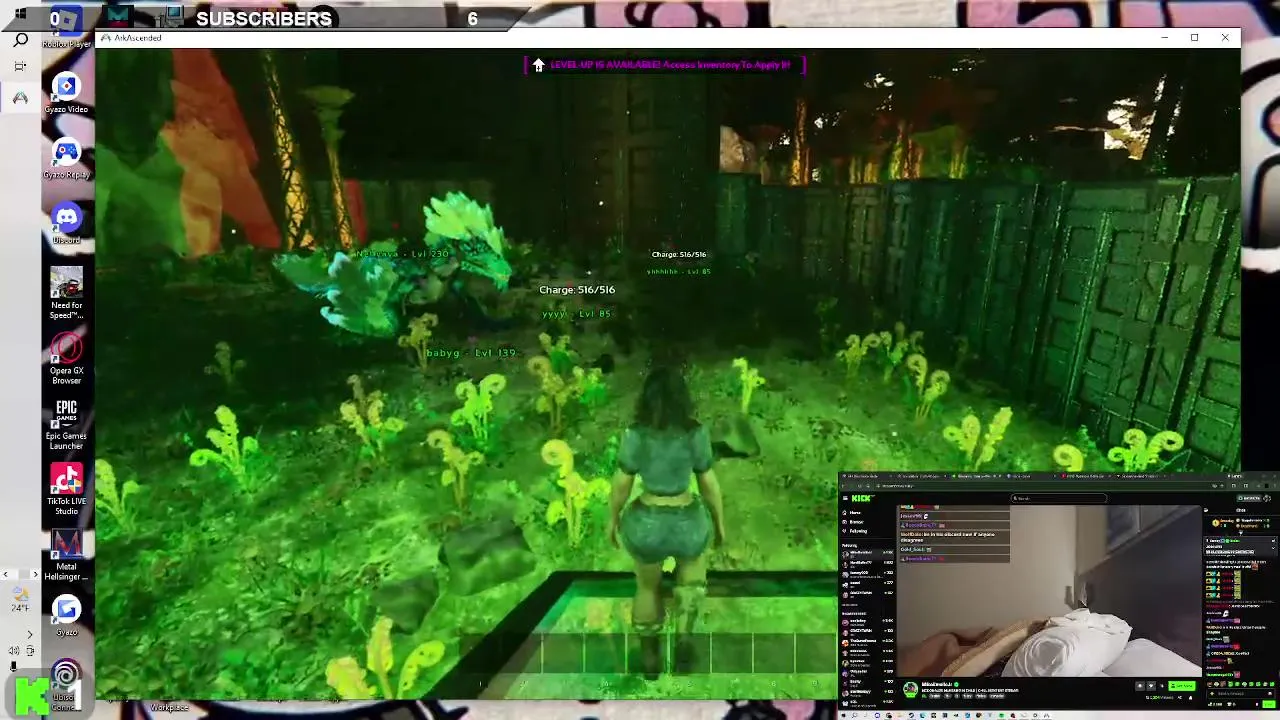The height and width of the screenshot is (720, 1280).
Task: Expand hidden system tray icons chevron
Action: tap(29, 634)
